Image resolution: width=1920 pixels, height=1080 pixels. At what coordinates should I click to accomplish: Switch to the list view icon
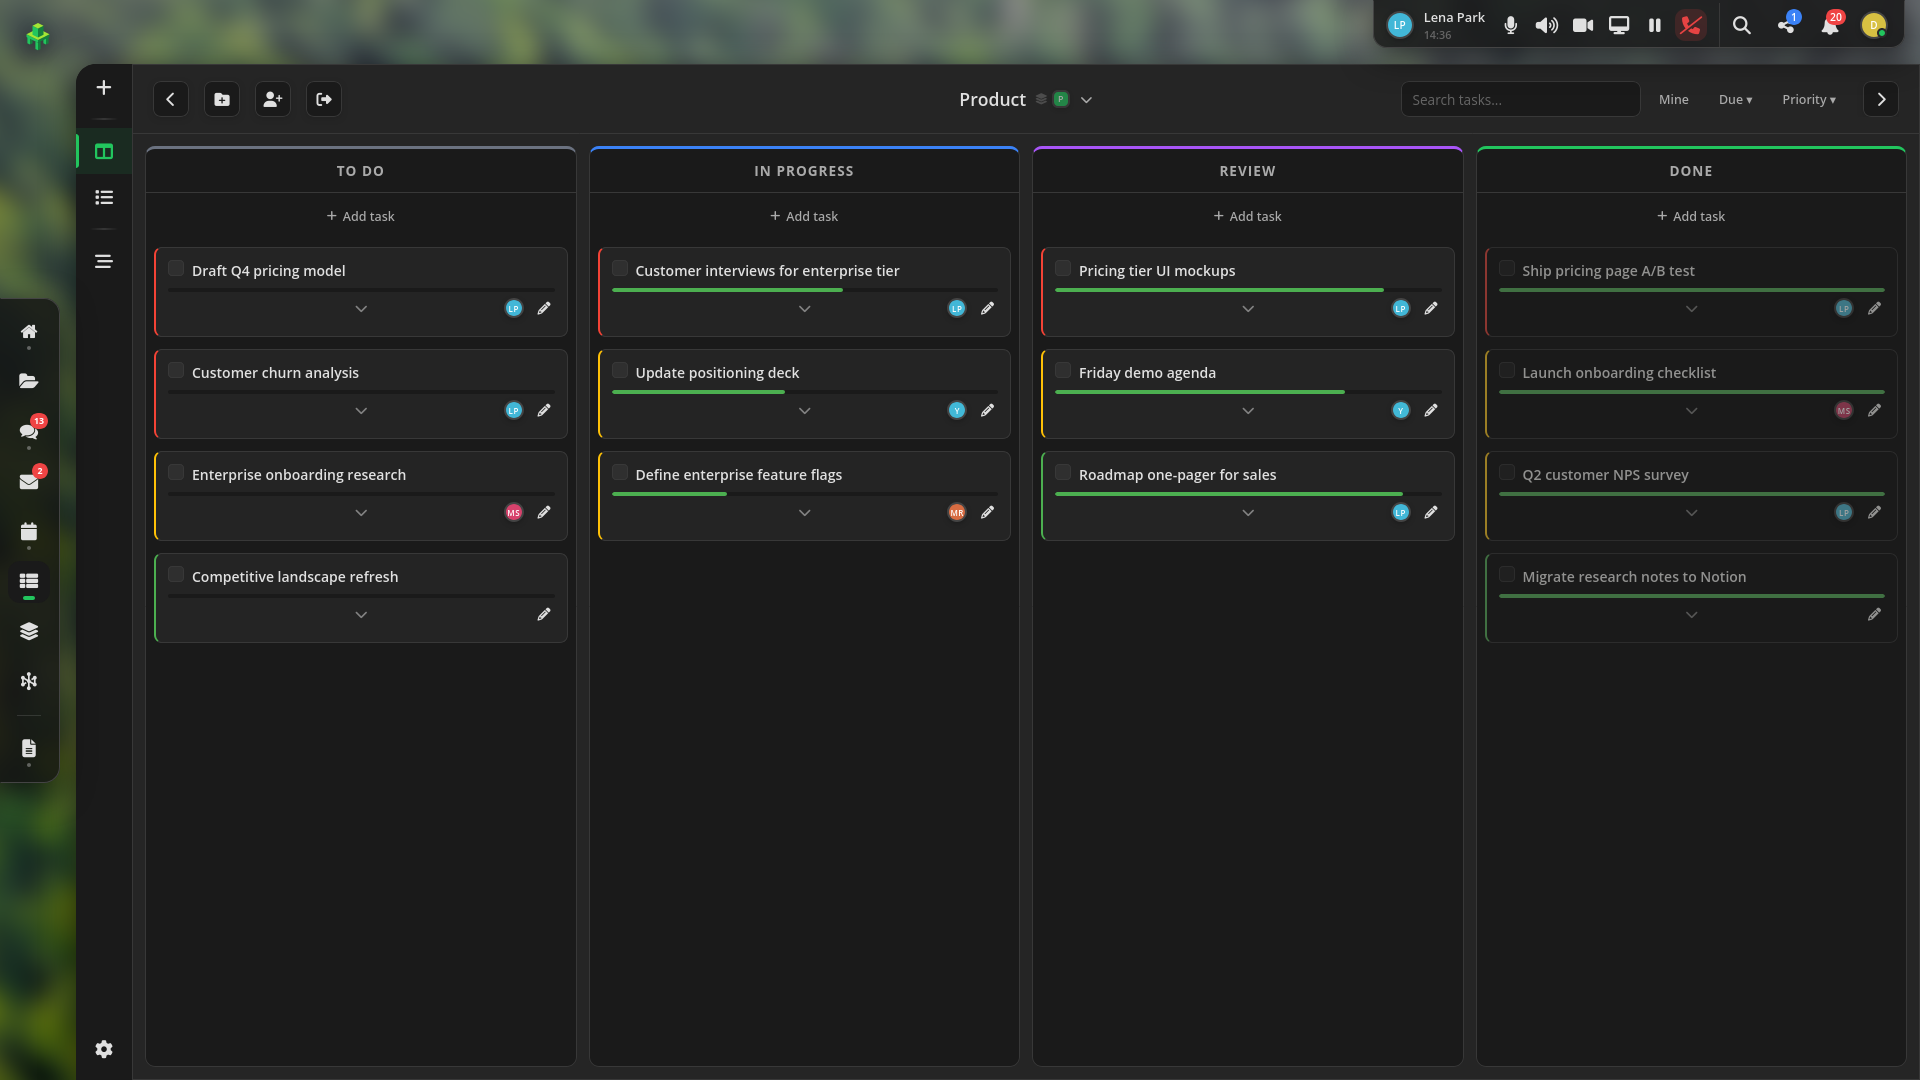point(103,198)
